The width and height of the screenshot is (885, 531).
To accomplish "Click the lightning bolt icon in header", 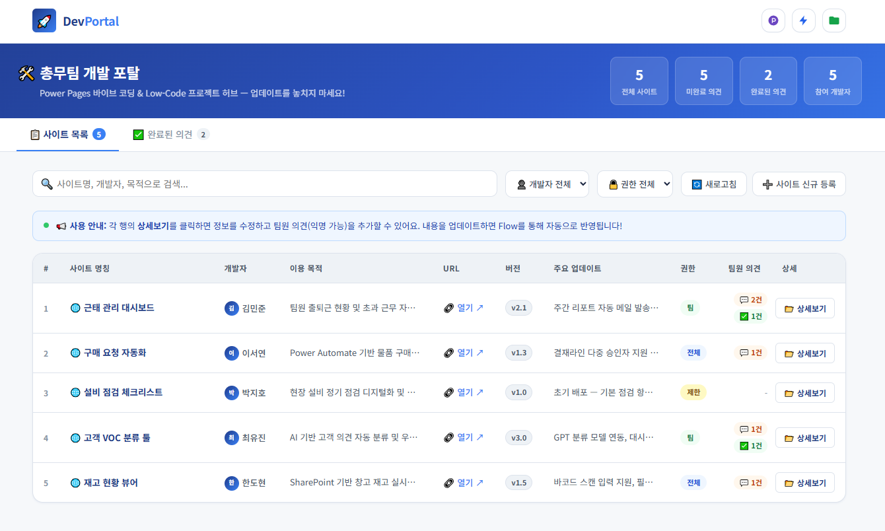I will 804,21.
